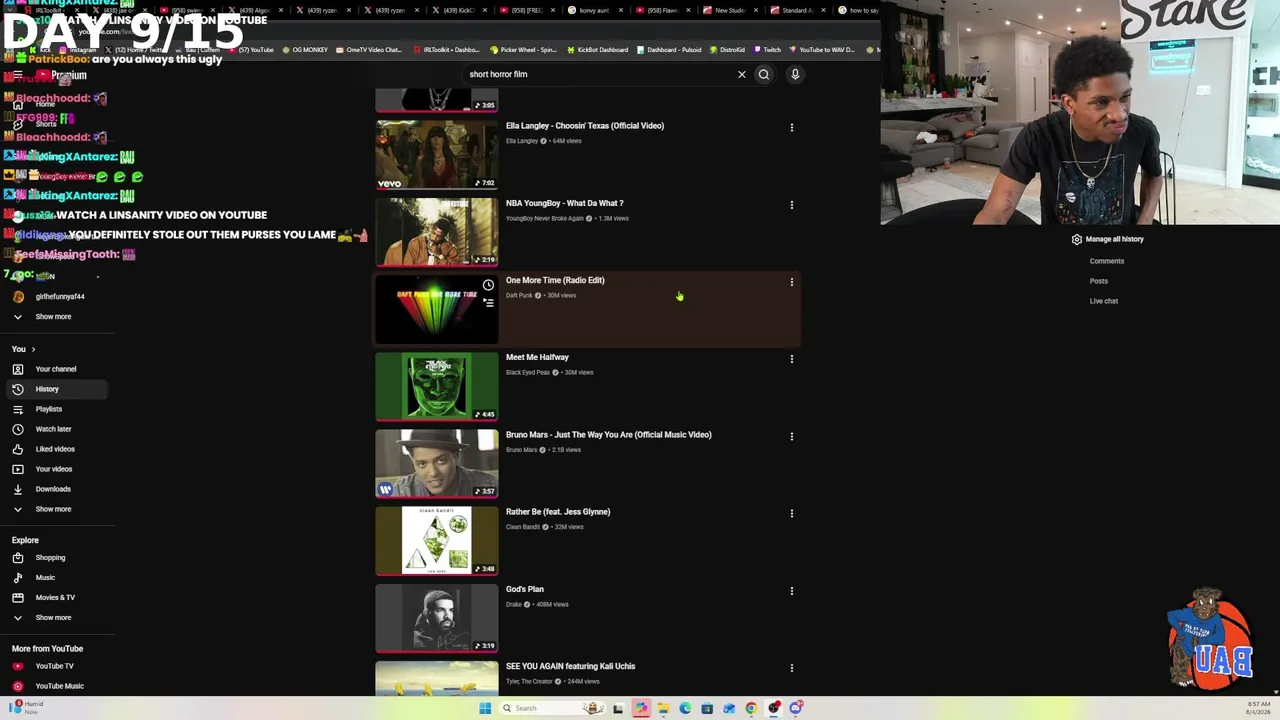Open Shopping in Explore section
This screenshot has height=720, width=1280.
coord(55,558)
